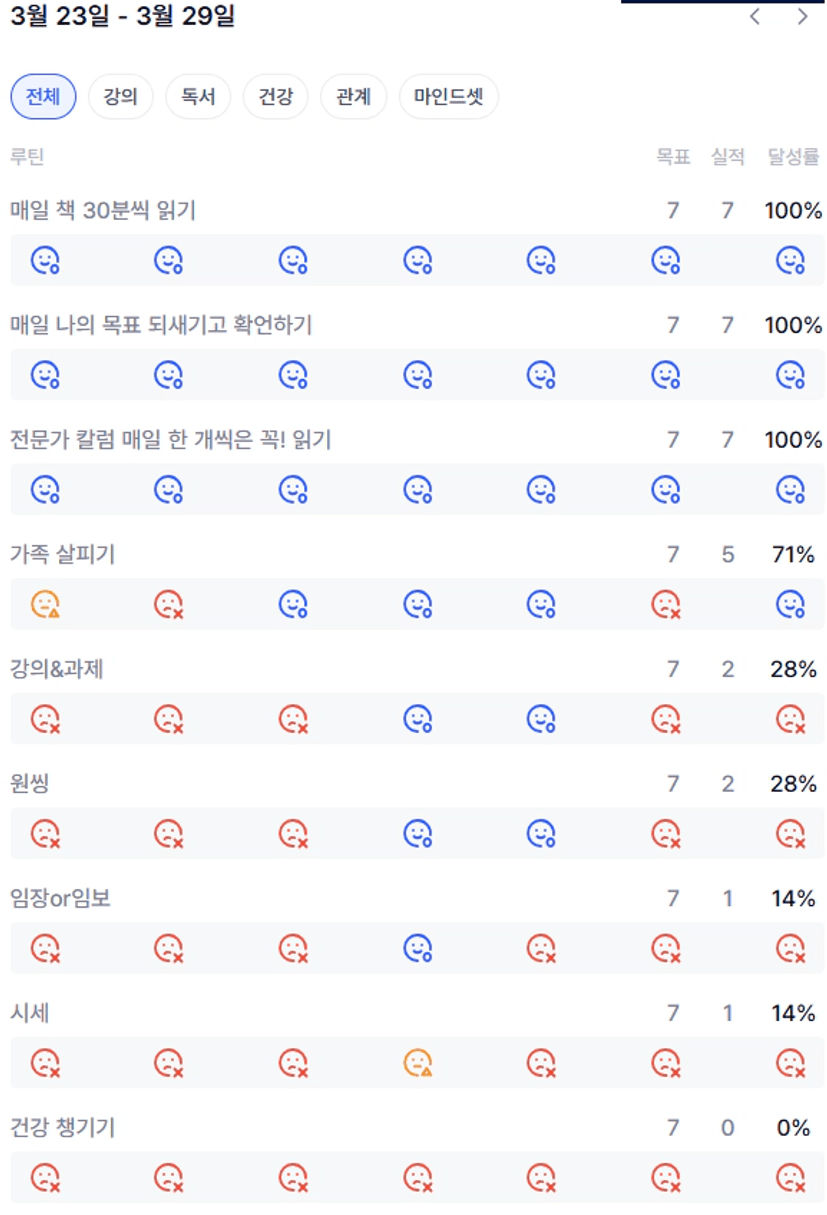This screenshot has height=1215, width=827.
Task: Click the 달성률 column header
Action: (x=793, y=156)
